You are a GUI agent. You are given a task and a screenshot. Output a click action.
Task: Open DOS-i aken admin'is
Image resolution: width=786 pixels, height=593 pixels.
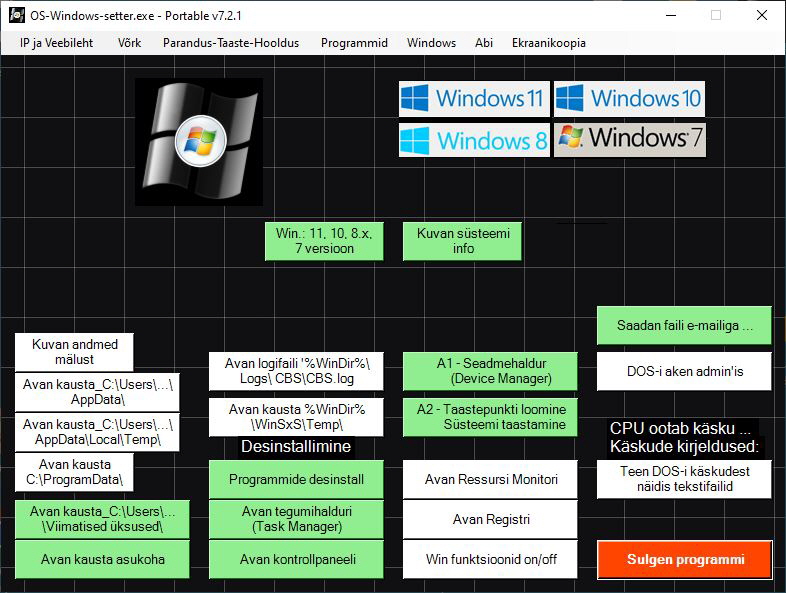pos(684,371)
